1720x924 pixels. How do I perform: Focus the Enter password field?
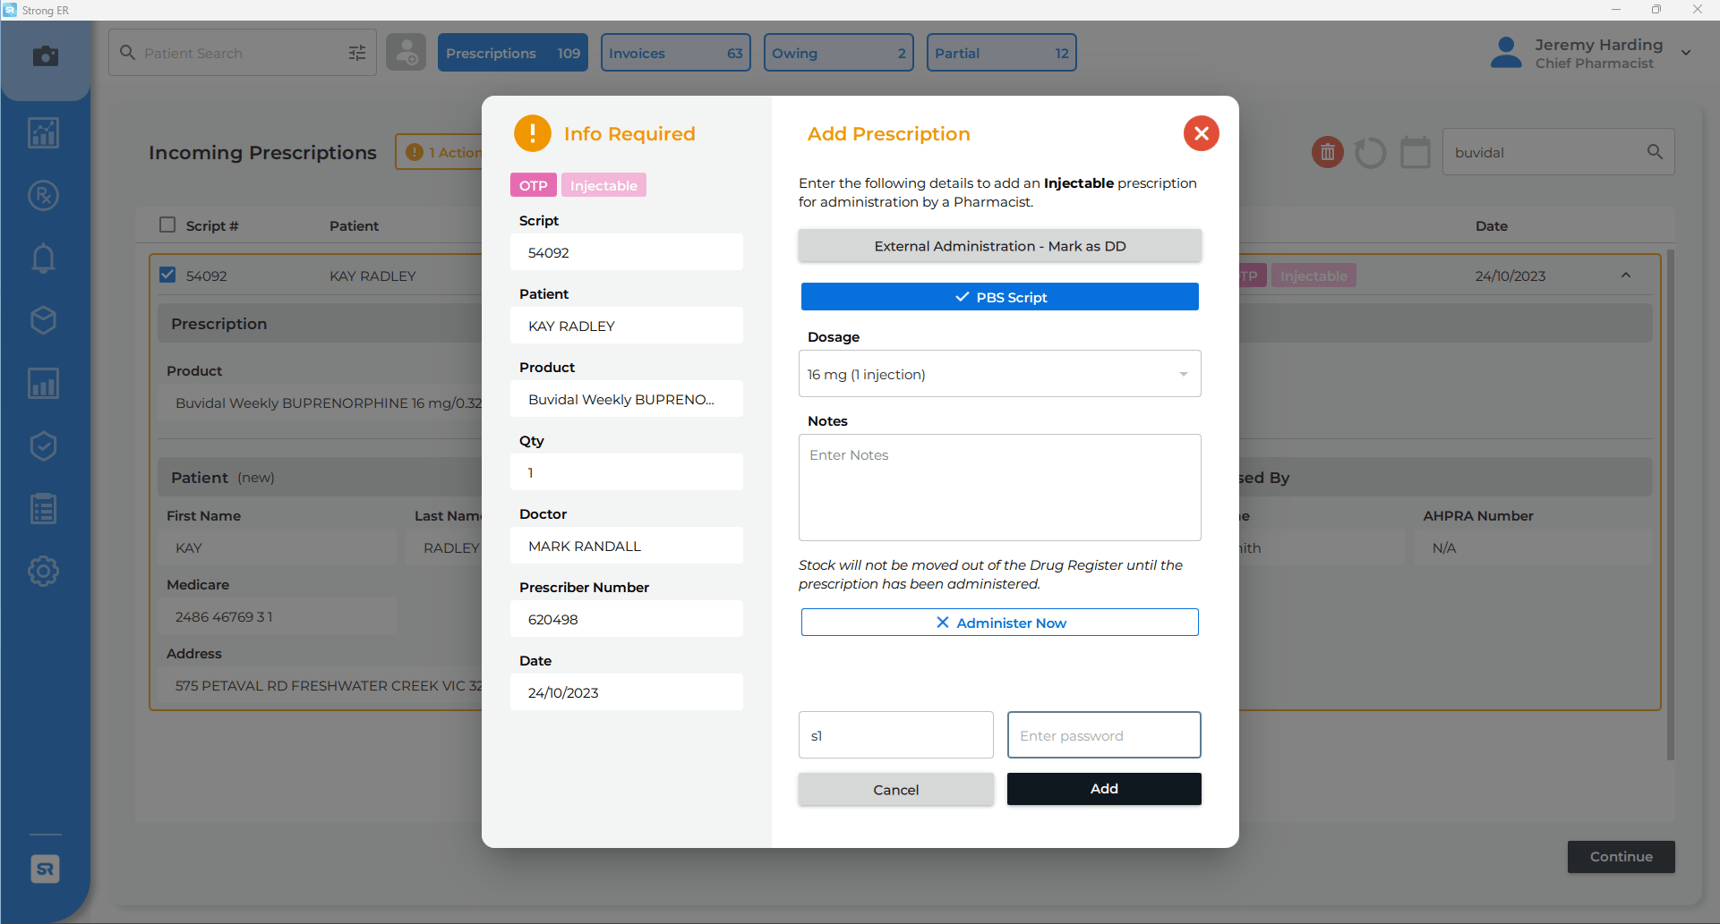1104,735
